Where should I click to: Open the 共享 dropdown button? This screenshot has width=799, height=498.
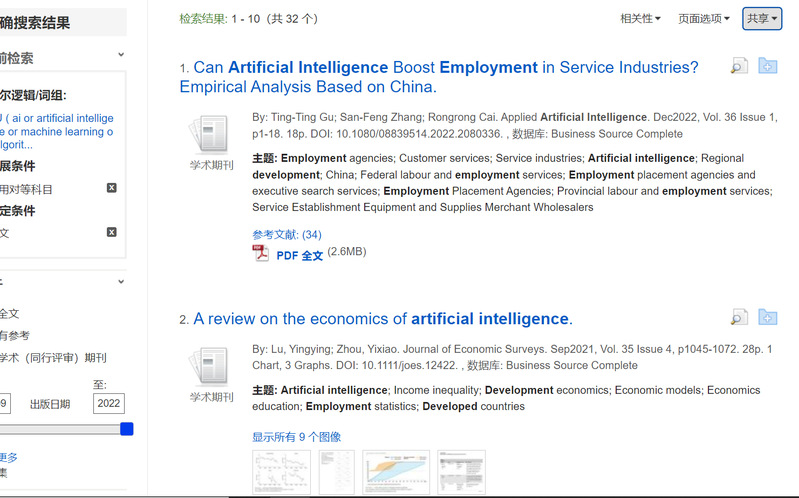[x=762, y=19]
